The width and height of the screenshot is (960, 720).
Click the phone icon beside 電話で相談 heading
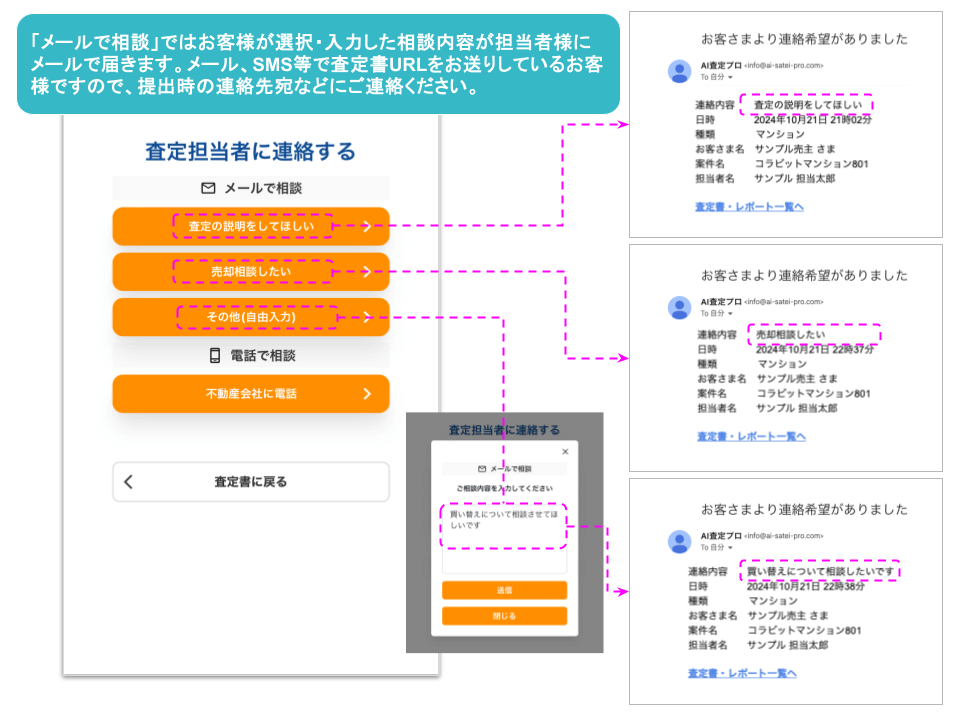(x=214, y=355)
